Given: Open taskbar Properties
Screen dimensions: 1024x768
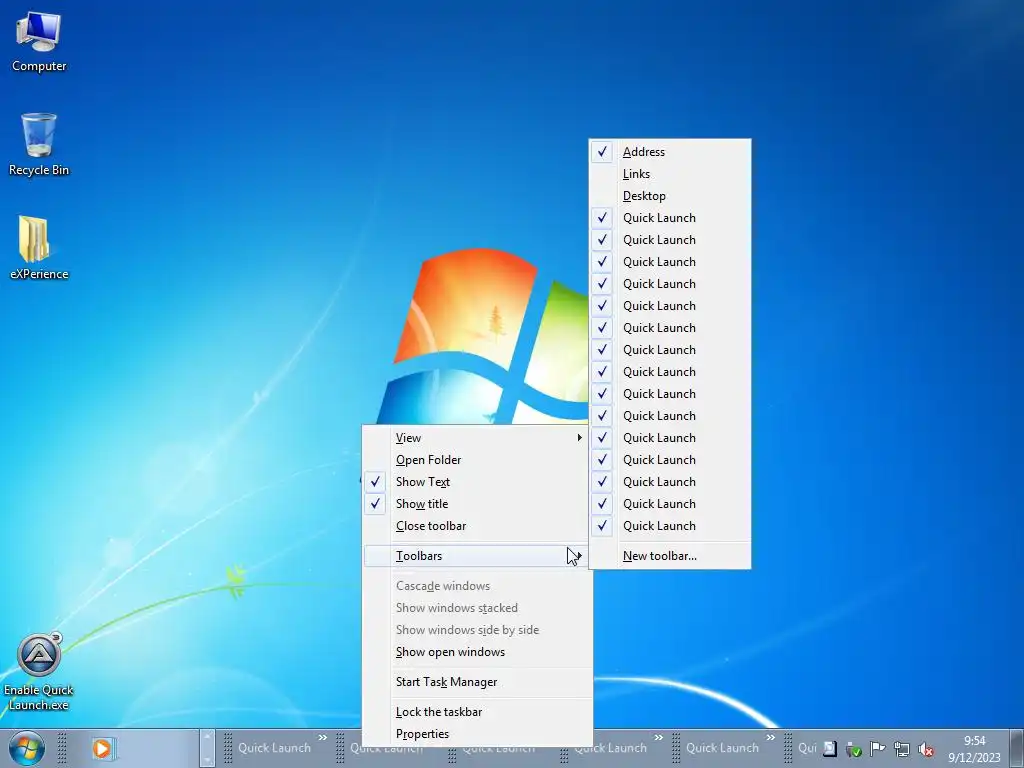Looking at the screenshot, I should [x=477, y=734].
